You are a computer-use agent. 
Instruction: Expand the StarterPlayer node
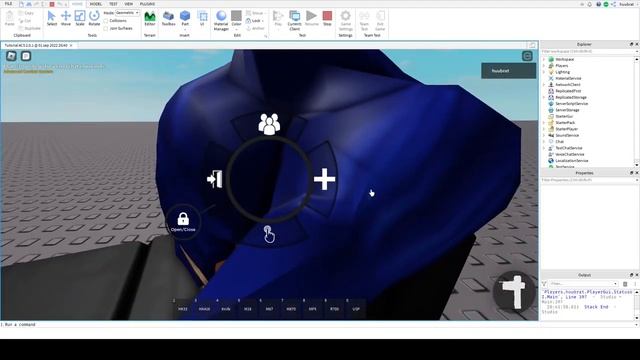544,129
